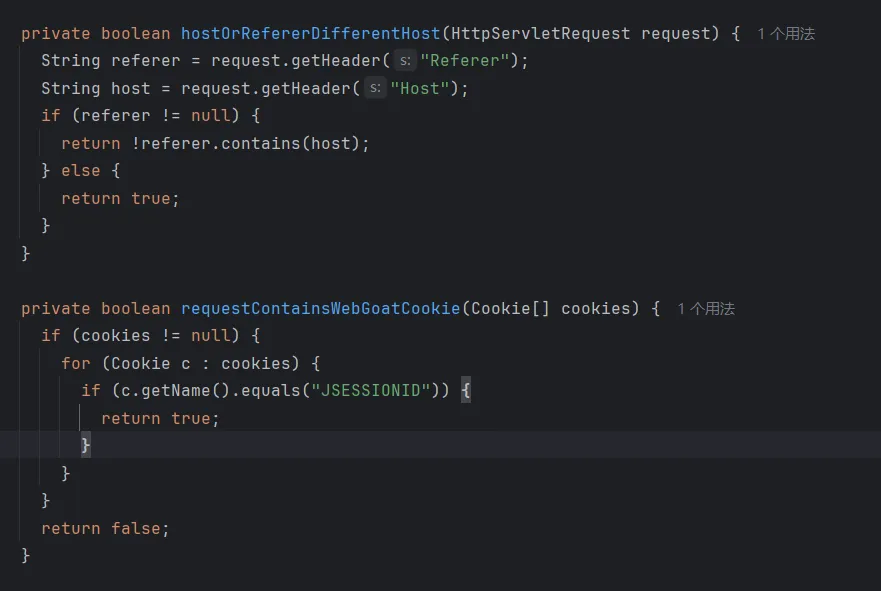Click the return false statement
The height and width of the screenshot is (591, 881).
tap(105, 528)
